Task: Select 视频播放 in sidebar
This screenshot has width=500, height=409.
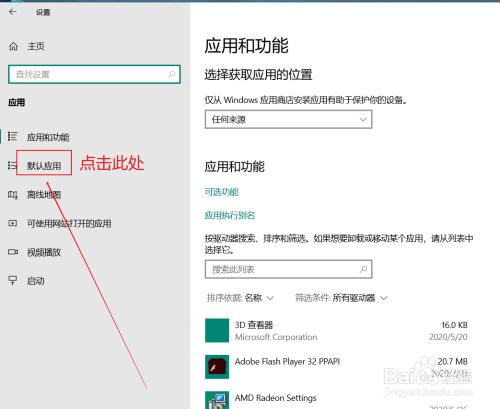Action: click(x=44, y=252)
